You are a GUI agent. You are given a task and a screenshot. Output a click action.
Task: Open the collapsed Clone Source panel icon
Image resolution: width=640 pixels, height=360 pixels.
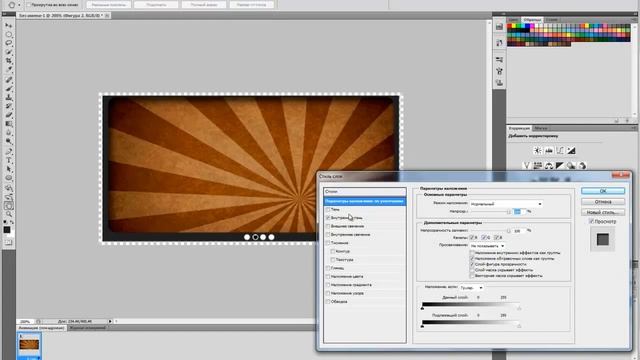[x=499, y=83]
